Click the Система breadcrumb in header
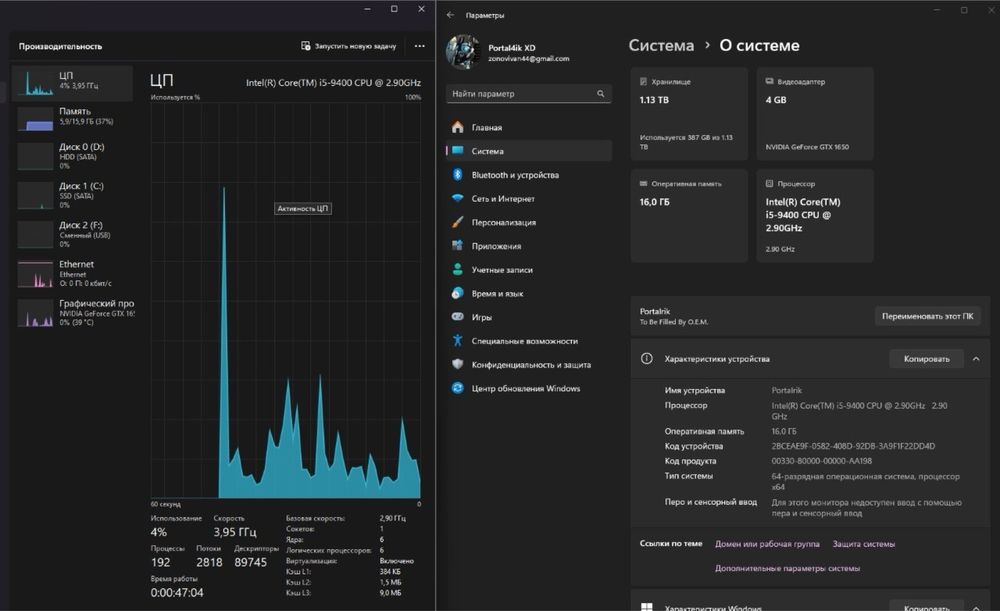Image resolution: width=1000 pixels, height=611 pixels. (x=661, y=45)
